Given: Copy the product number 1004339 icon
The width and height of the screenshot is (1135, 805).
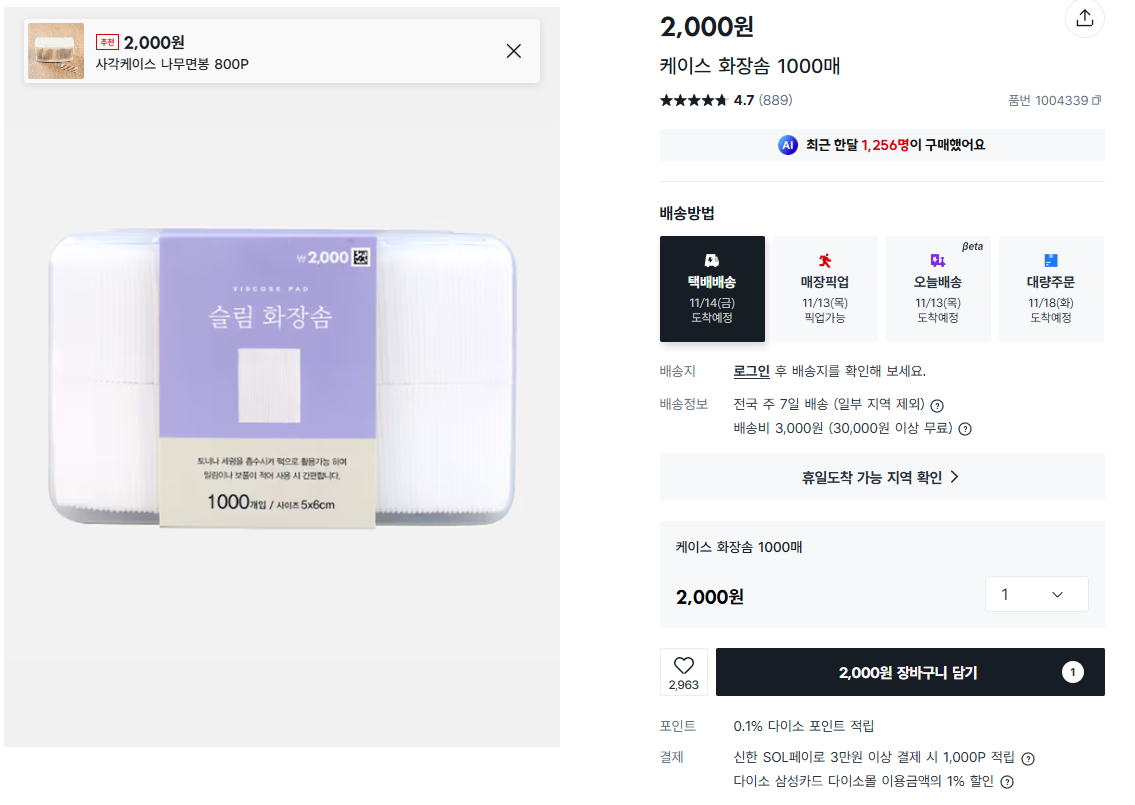Looking at the screenshot, I should [1096, 100].
